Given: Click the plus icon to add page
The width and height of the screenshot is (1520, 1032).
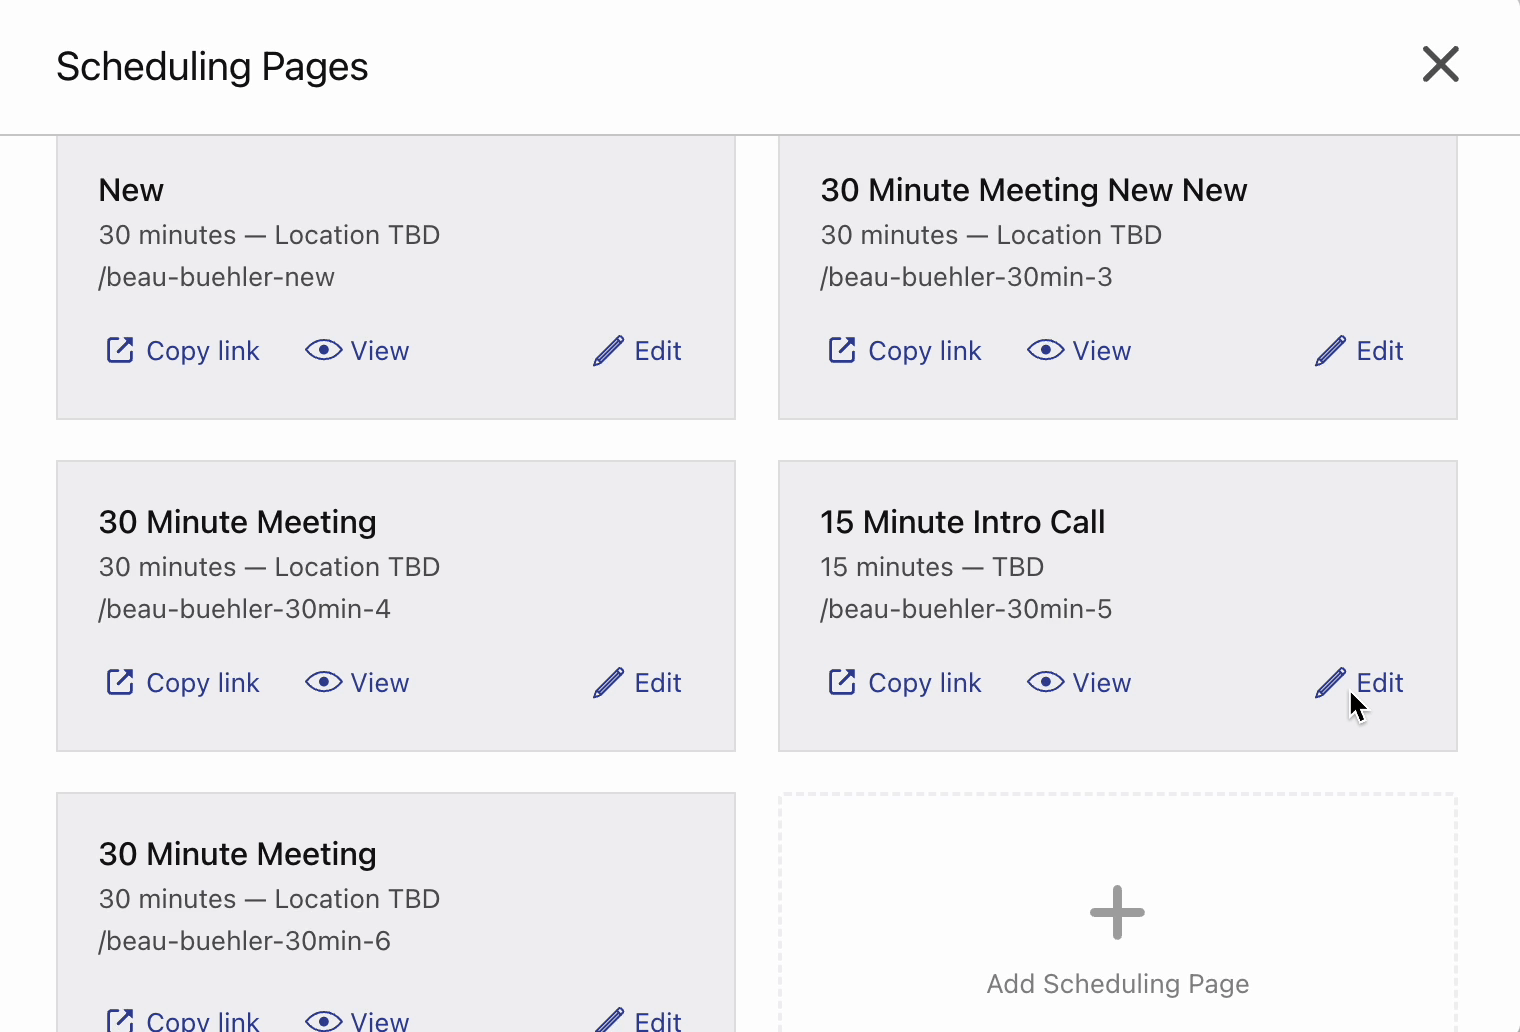Looking at the screenshot, I should 1117,912.
